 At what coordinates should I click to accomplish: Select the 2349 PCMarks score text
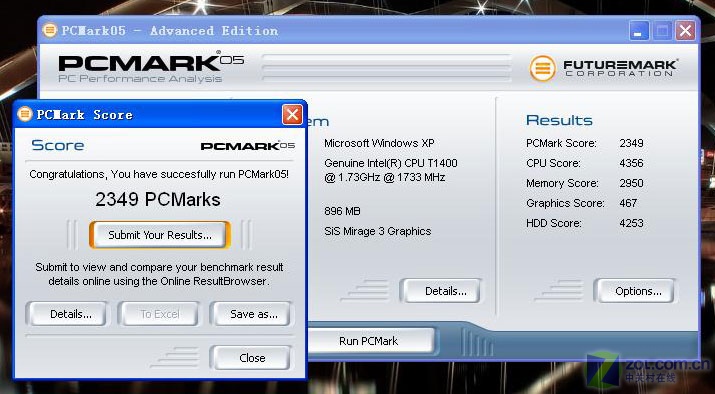158,199
